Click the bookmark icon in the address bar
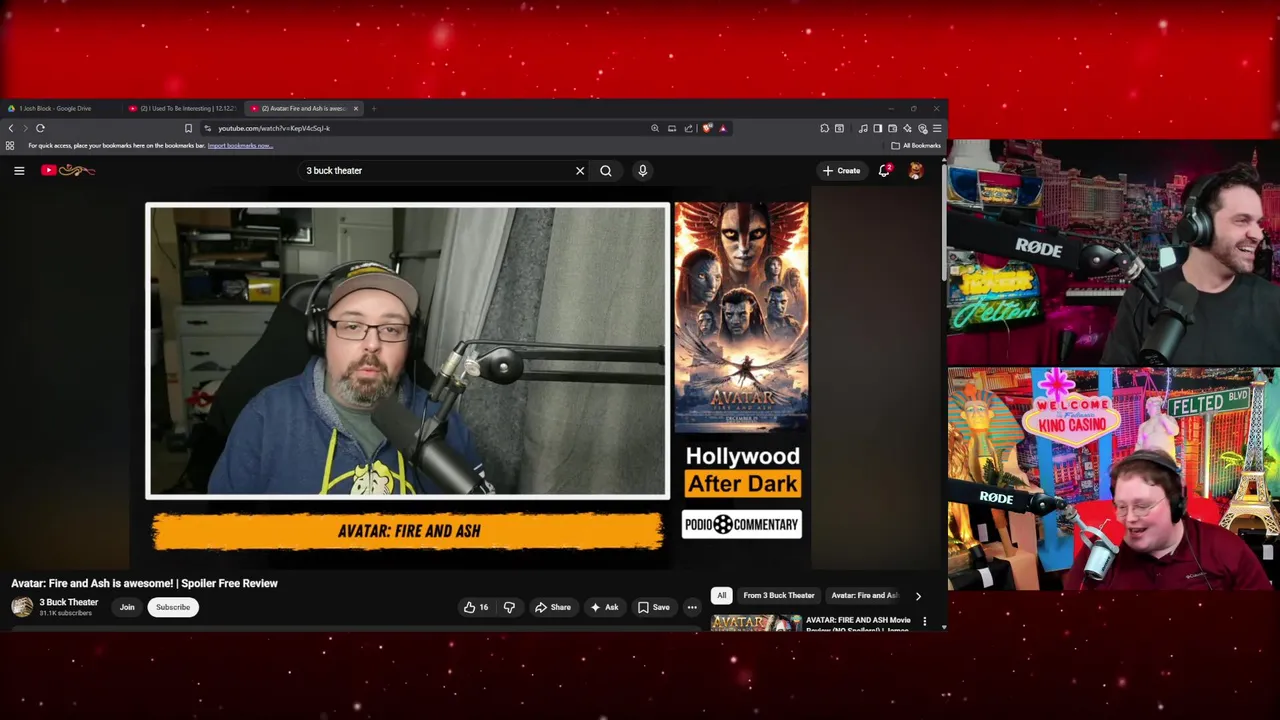Image resolution: width=1280 pixels, height=720 pixels. click(188, 128)
